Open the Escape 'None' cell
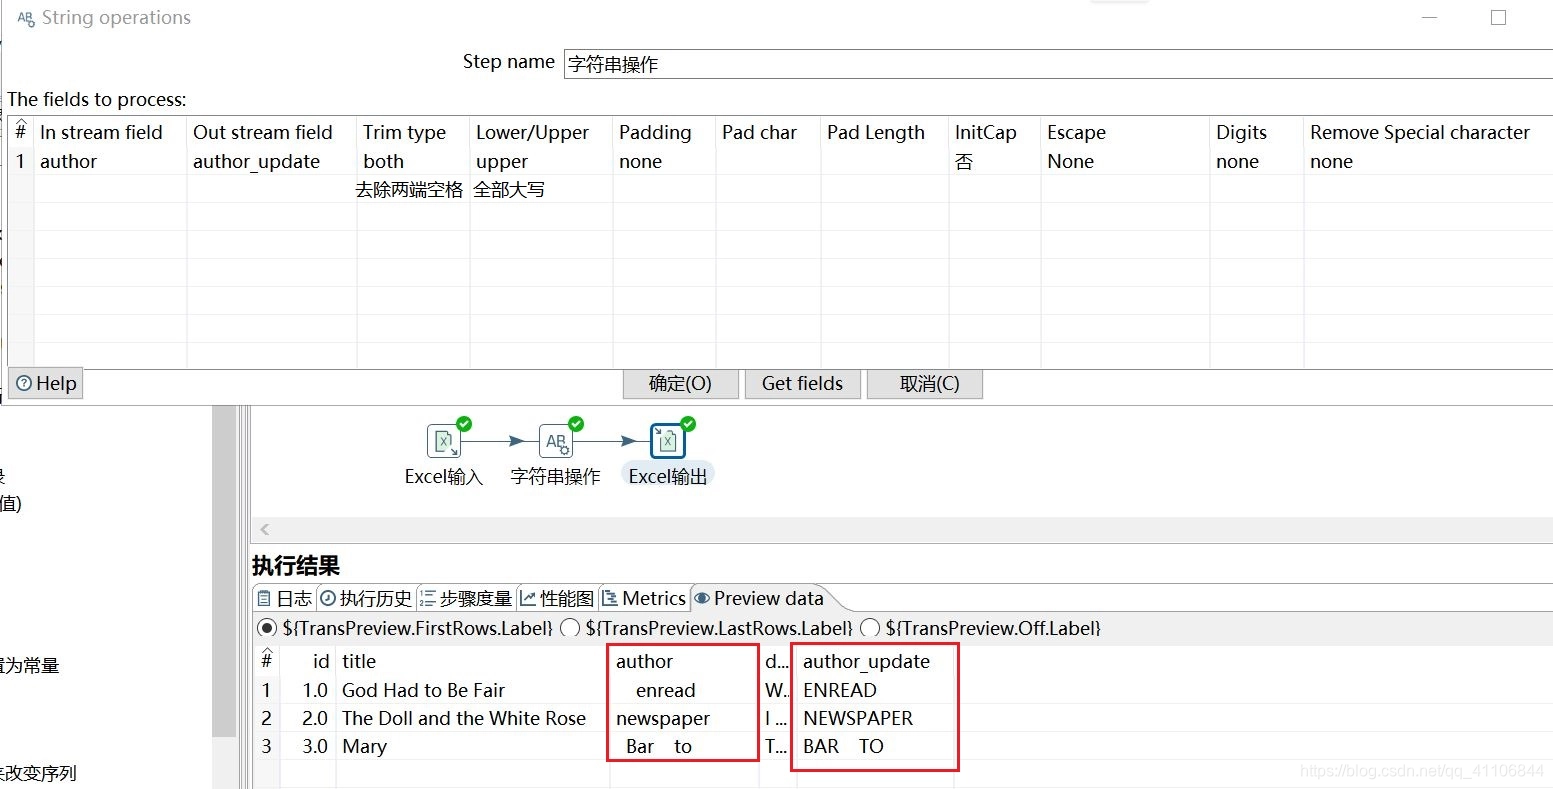This screenshot has width=1553, height=789. [1125, 161]
